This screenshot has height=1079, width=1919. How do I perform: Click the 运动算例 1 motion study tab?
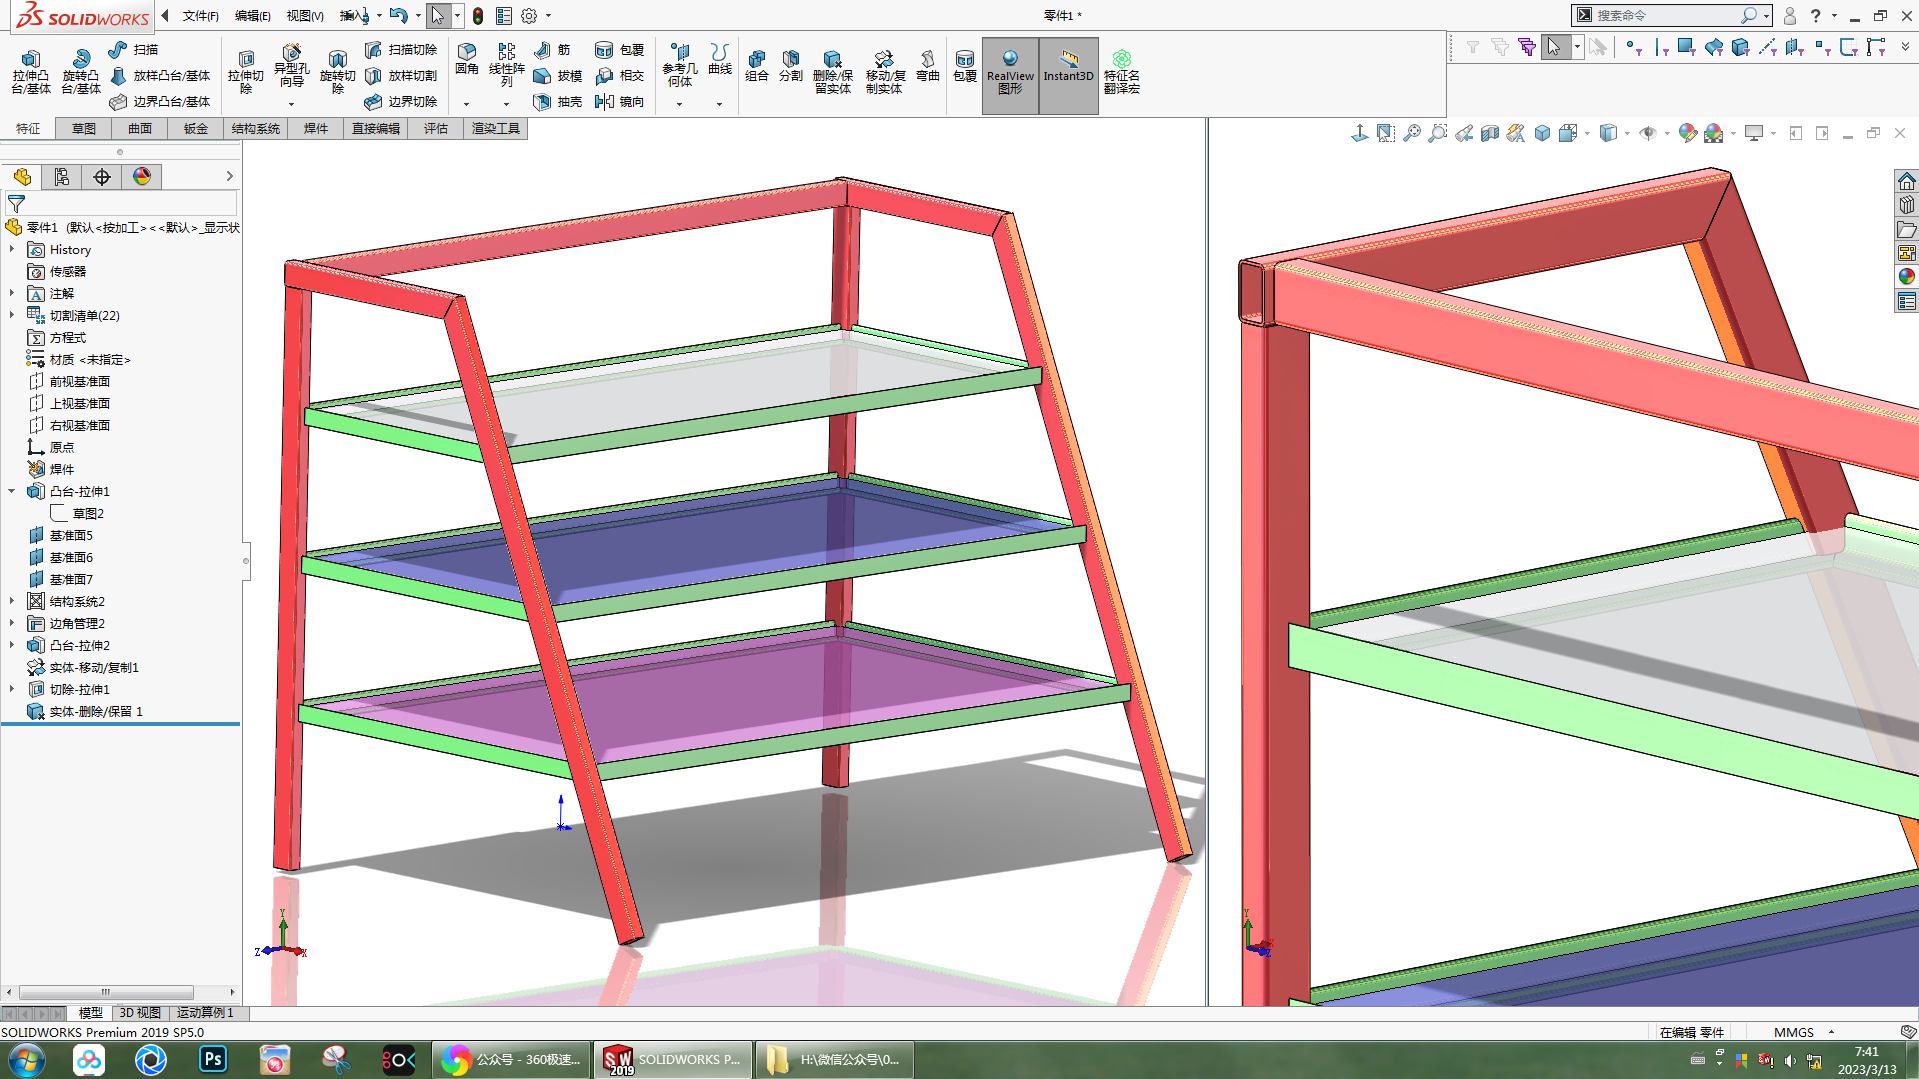click(205, 1013)
